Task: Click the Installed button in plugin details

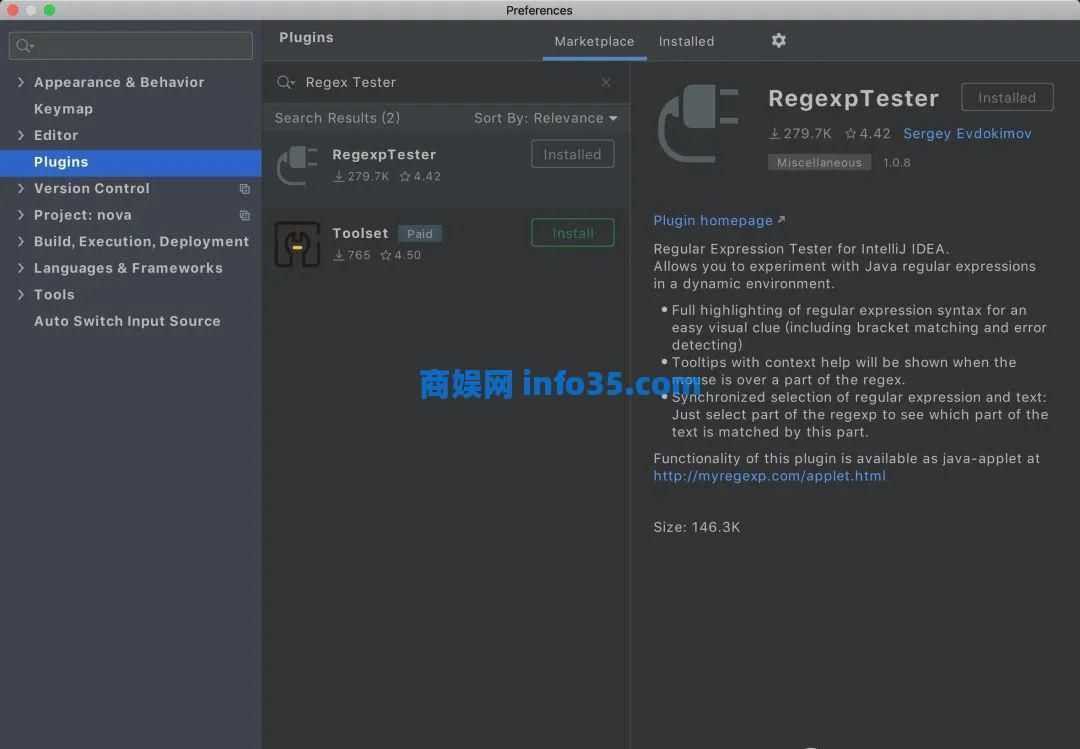Action: tap(1007, 98)
